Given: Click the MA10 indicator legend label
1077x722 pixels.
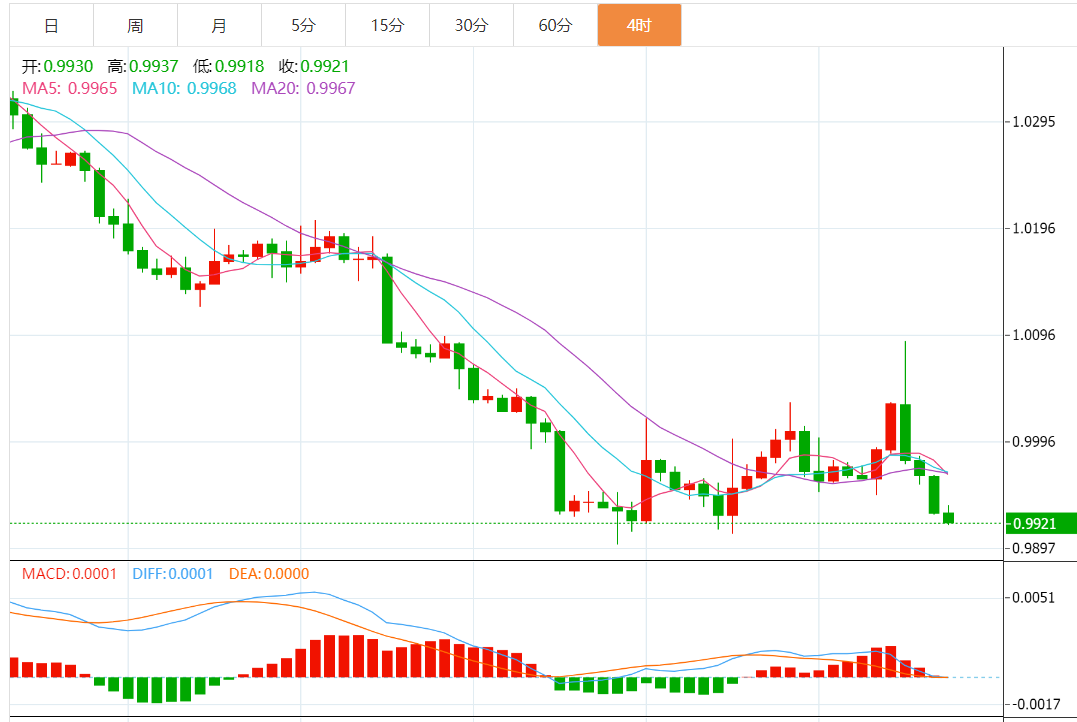Looking at the screenshot, I should pyautogui.click(x=184, y=88).
